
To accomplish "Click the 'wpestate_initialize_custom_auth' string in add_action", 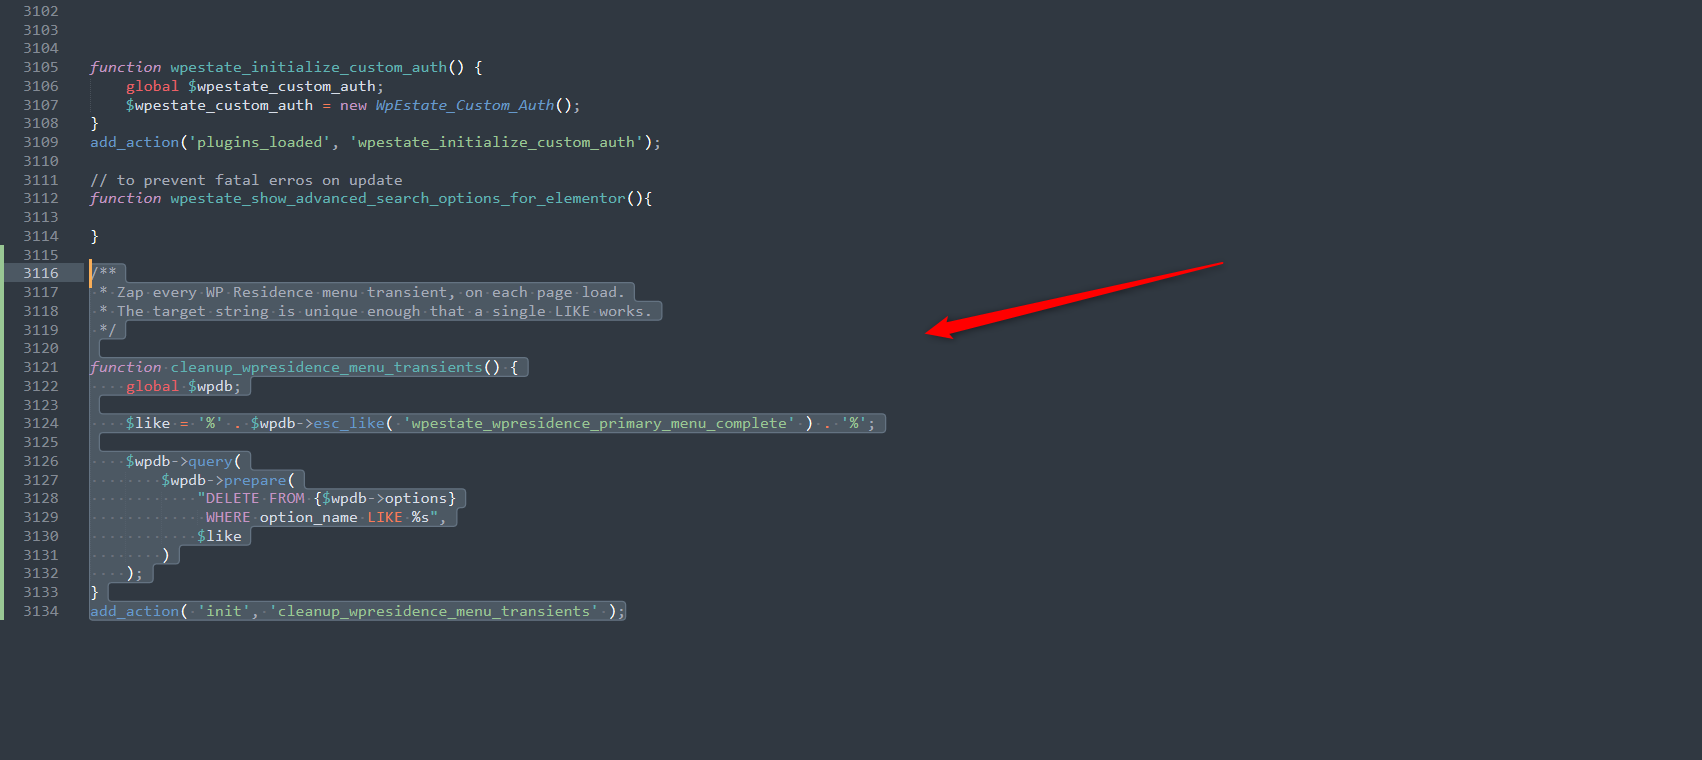I will point(496,142).
